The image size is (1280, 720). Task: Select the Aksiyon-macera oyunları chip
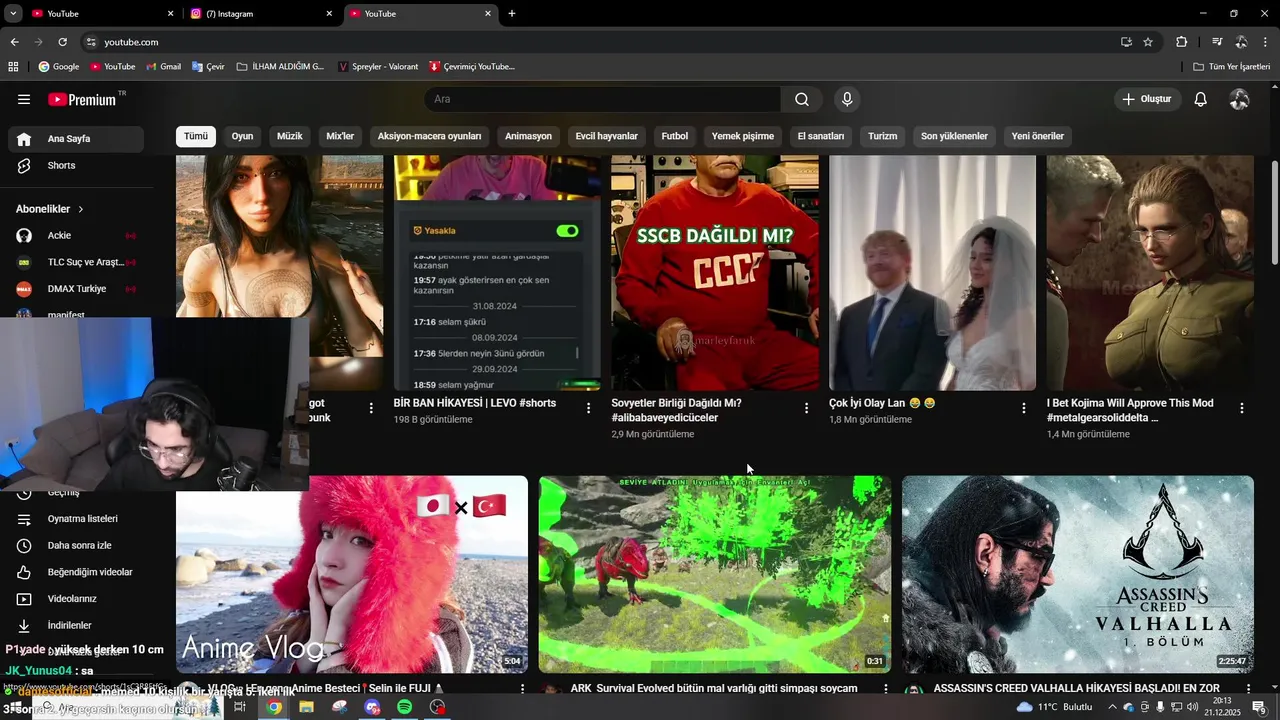(x=429, y=136)
